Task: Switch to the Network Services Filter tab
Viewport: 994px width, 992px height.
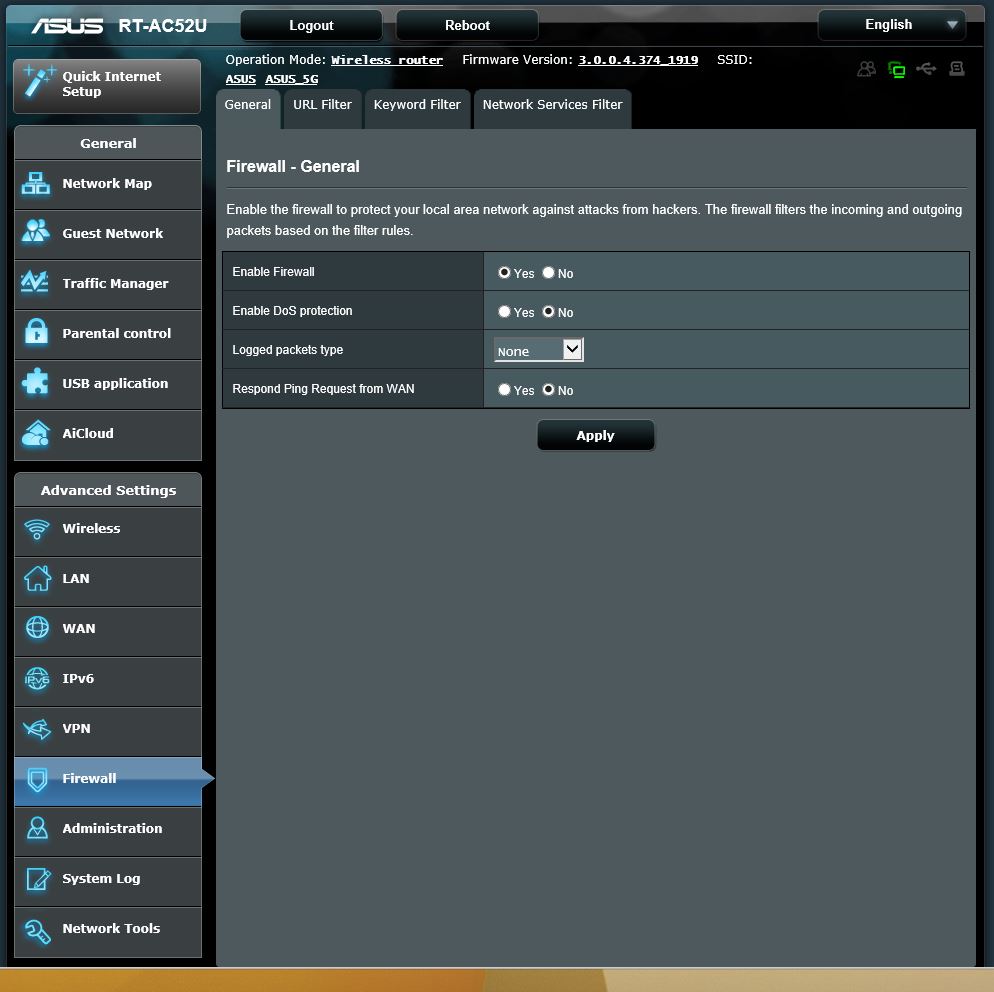Action: point(552,108)
